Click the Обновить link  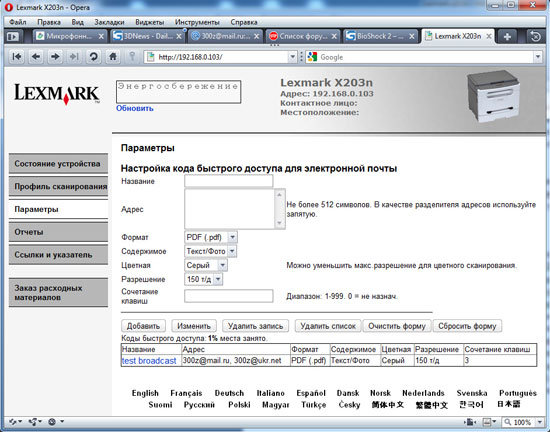point(135,108)
